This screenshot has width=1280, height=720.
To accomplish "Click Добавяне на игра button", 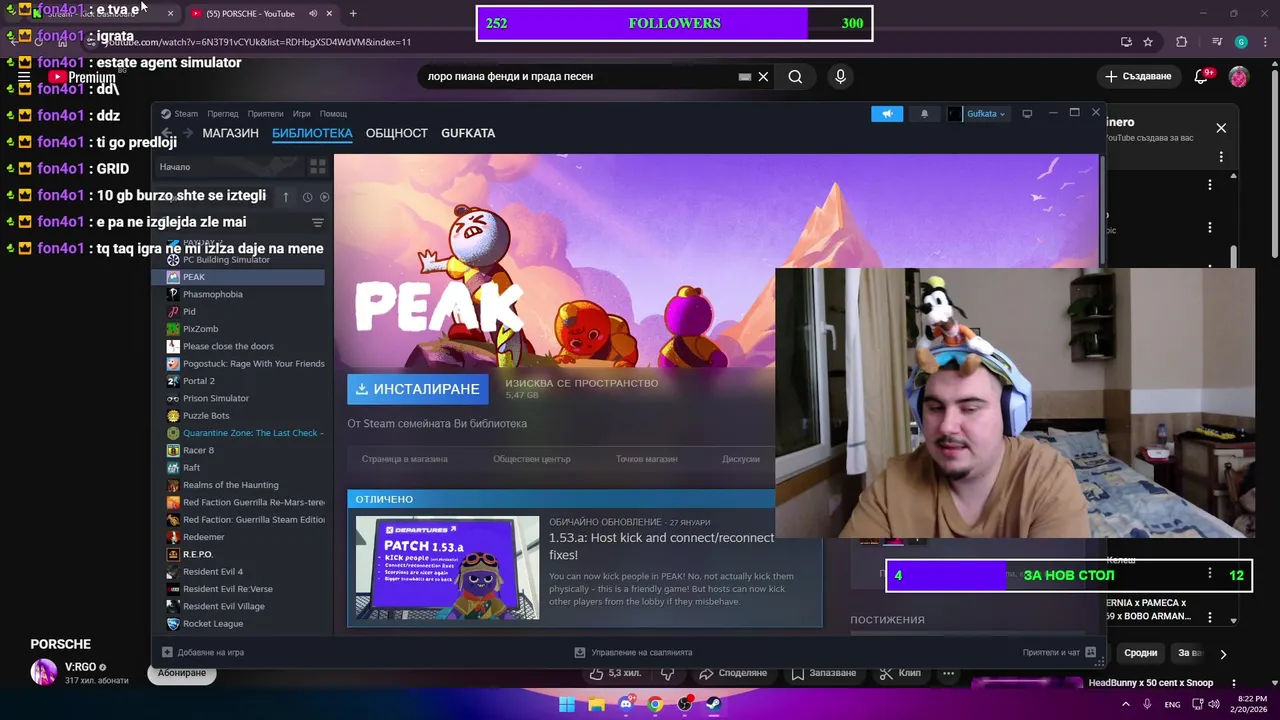I will click(203, 653).
